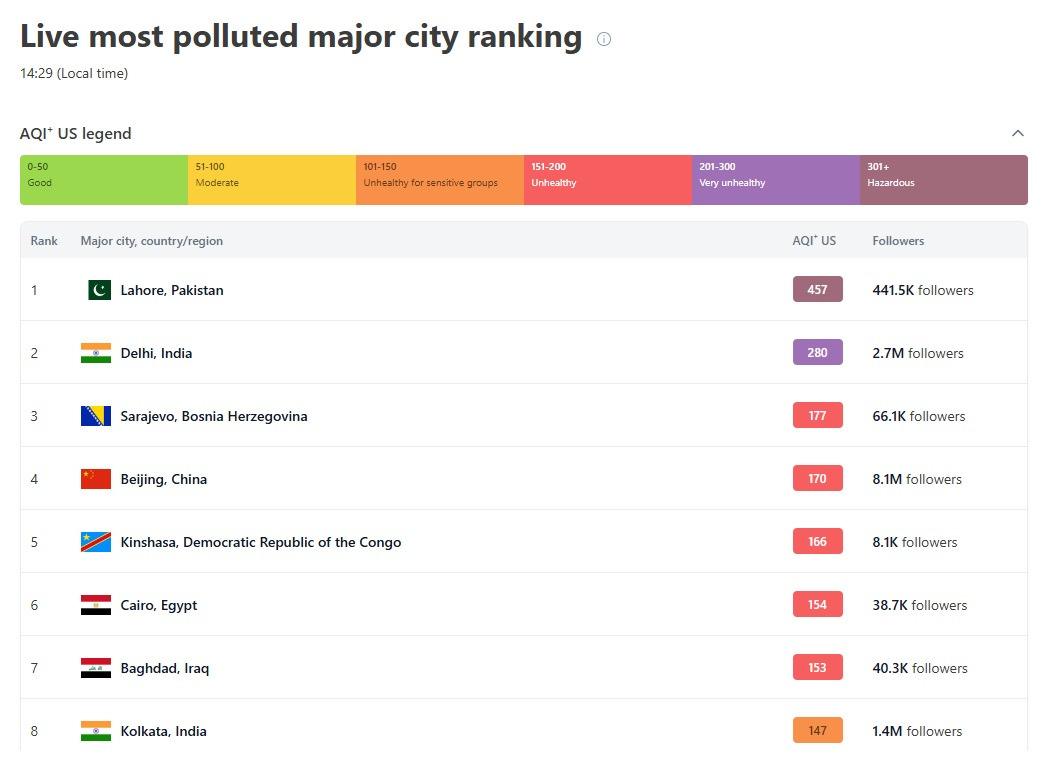Click the 457 AQI badge for Lahore
The height and width of the screenshot is (767, 1044).
pyautogui.click(x=818, y=290)
